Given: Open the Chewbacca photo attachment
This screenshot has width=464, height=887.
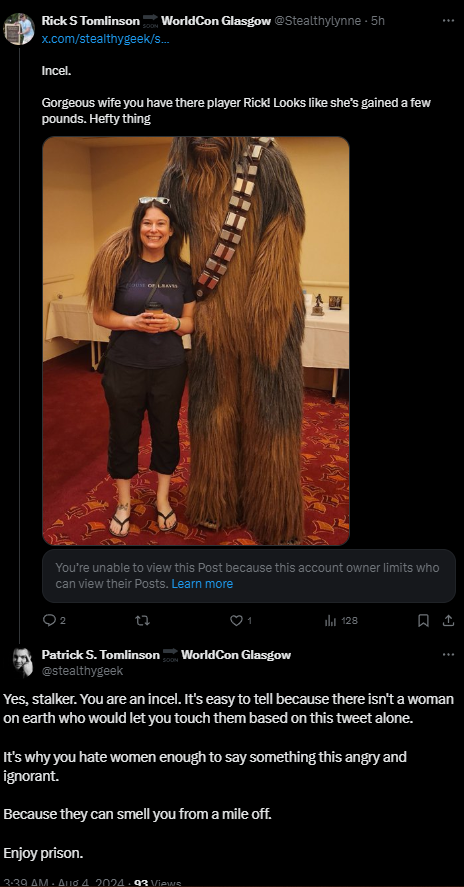Looking at the screenshot, I should coord(196,341).
